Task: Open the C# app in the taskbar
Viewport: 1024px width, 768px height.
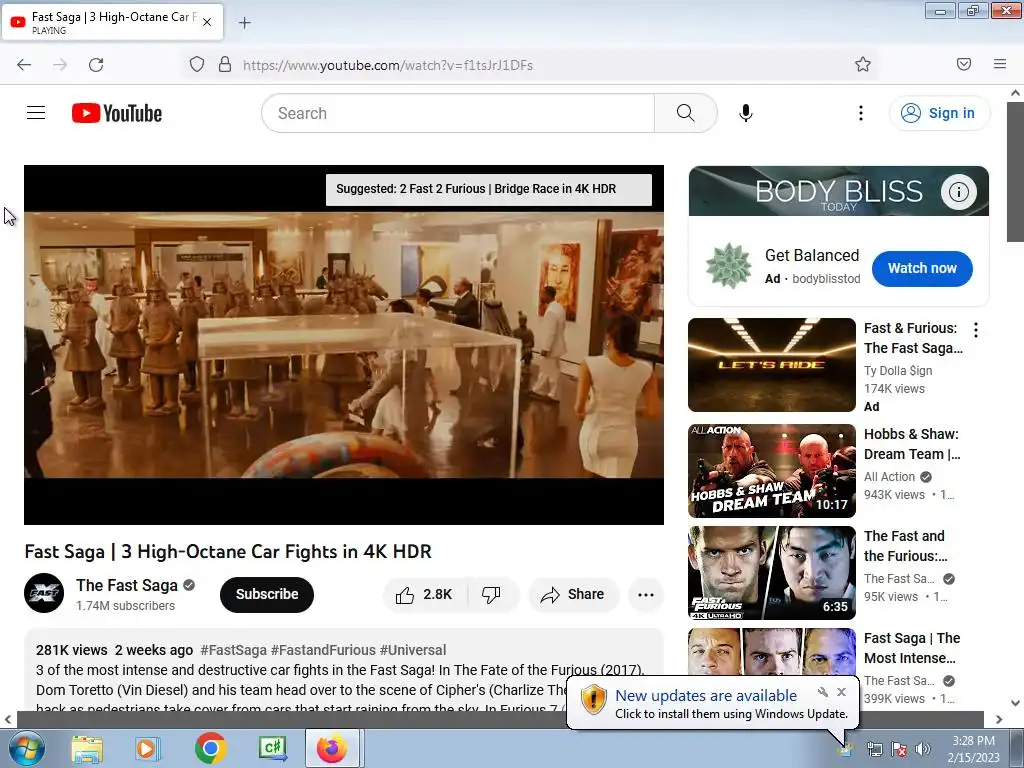Action: [272, 748]
